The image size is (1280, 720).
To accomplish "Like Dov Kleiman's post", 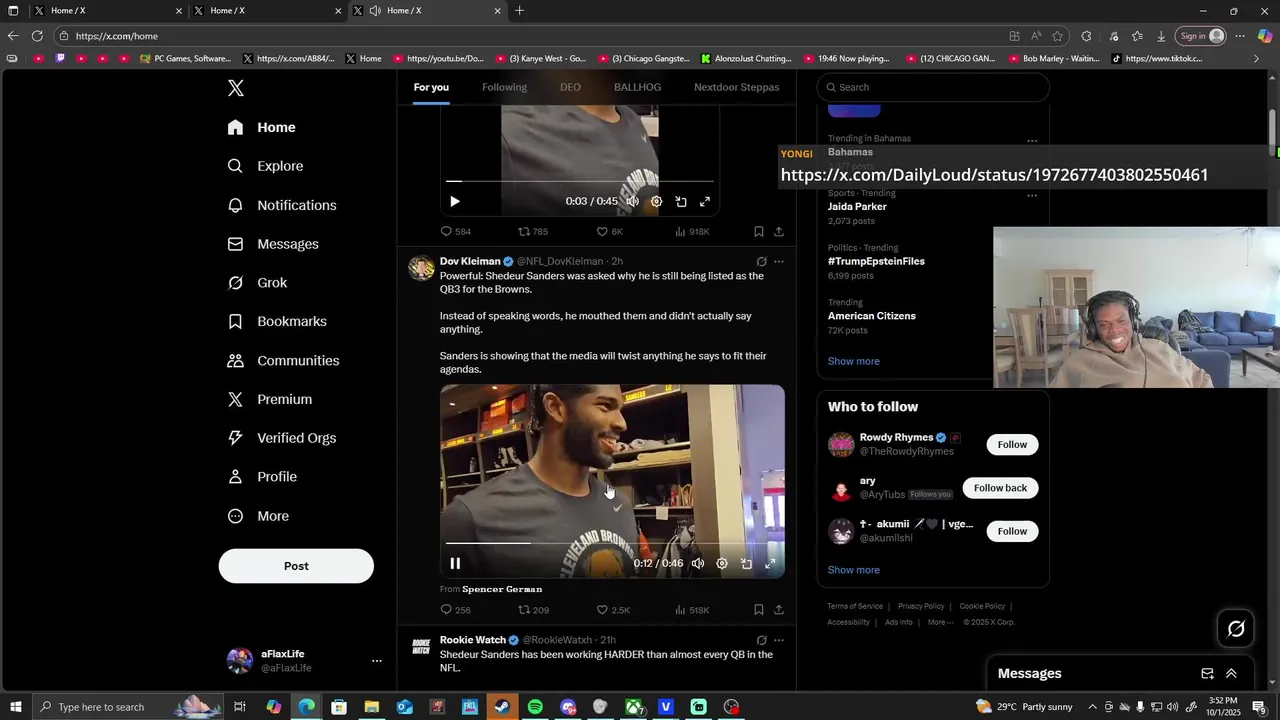I will (612, 610).
